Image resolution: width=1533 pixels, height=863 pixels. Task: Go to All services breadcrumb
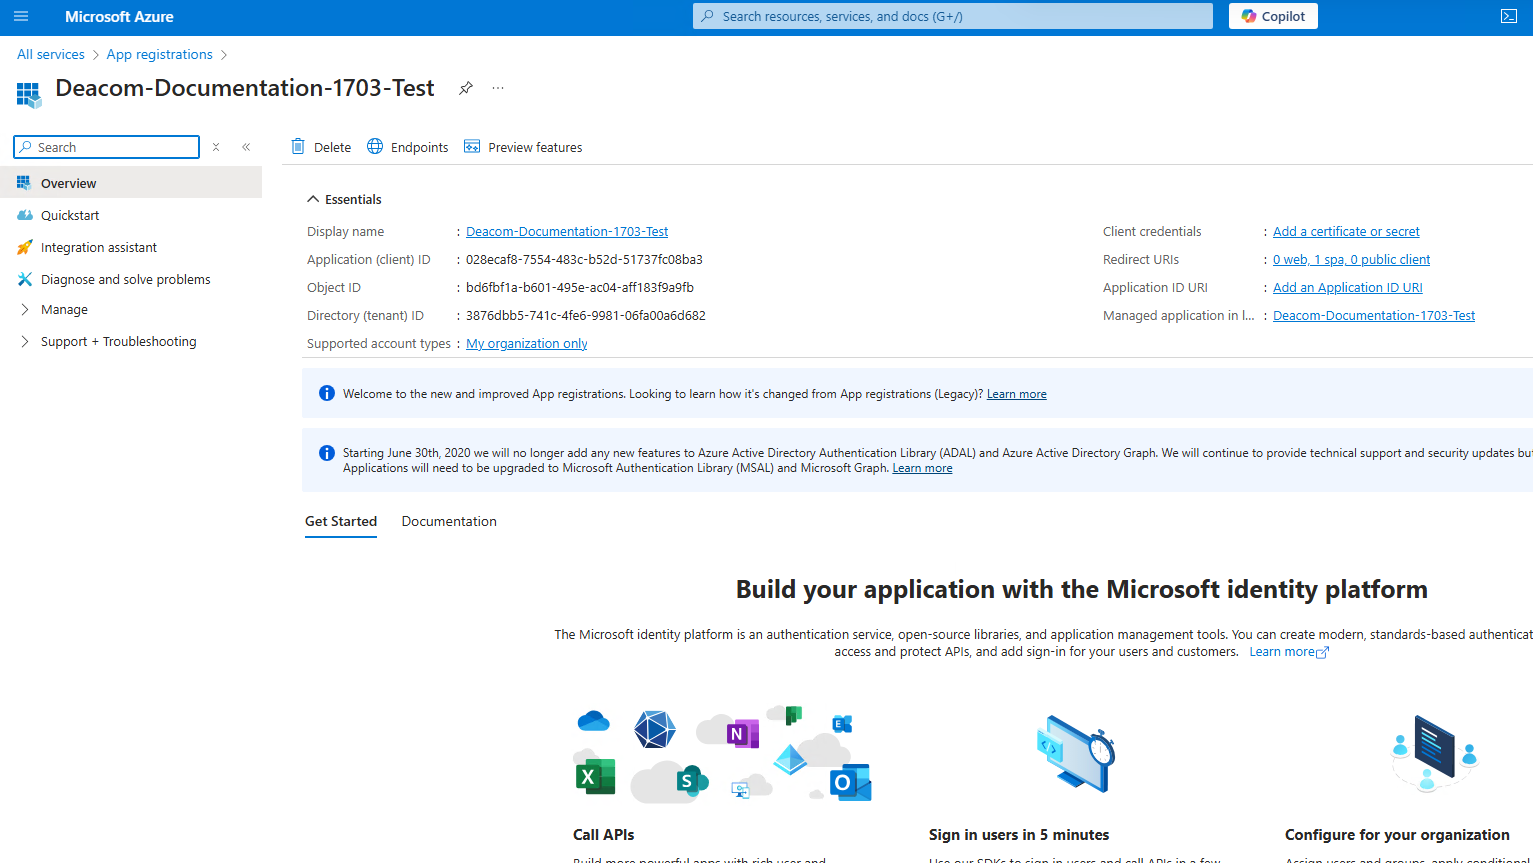click(x=51, y=54)
